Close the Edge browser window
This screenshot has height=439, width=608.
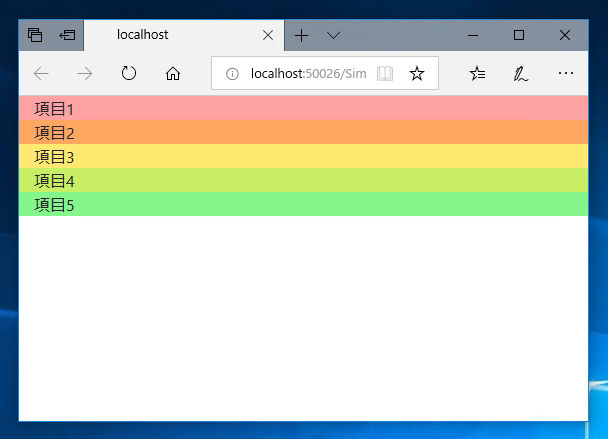565,35
